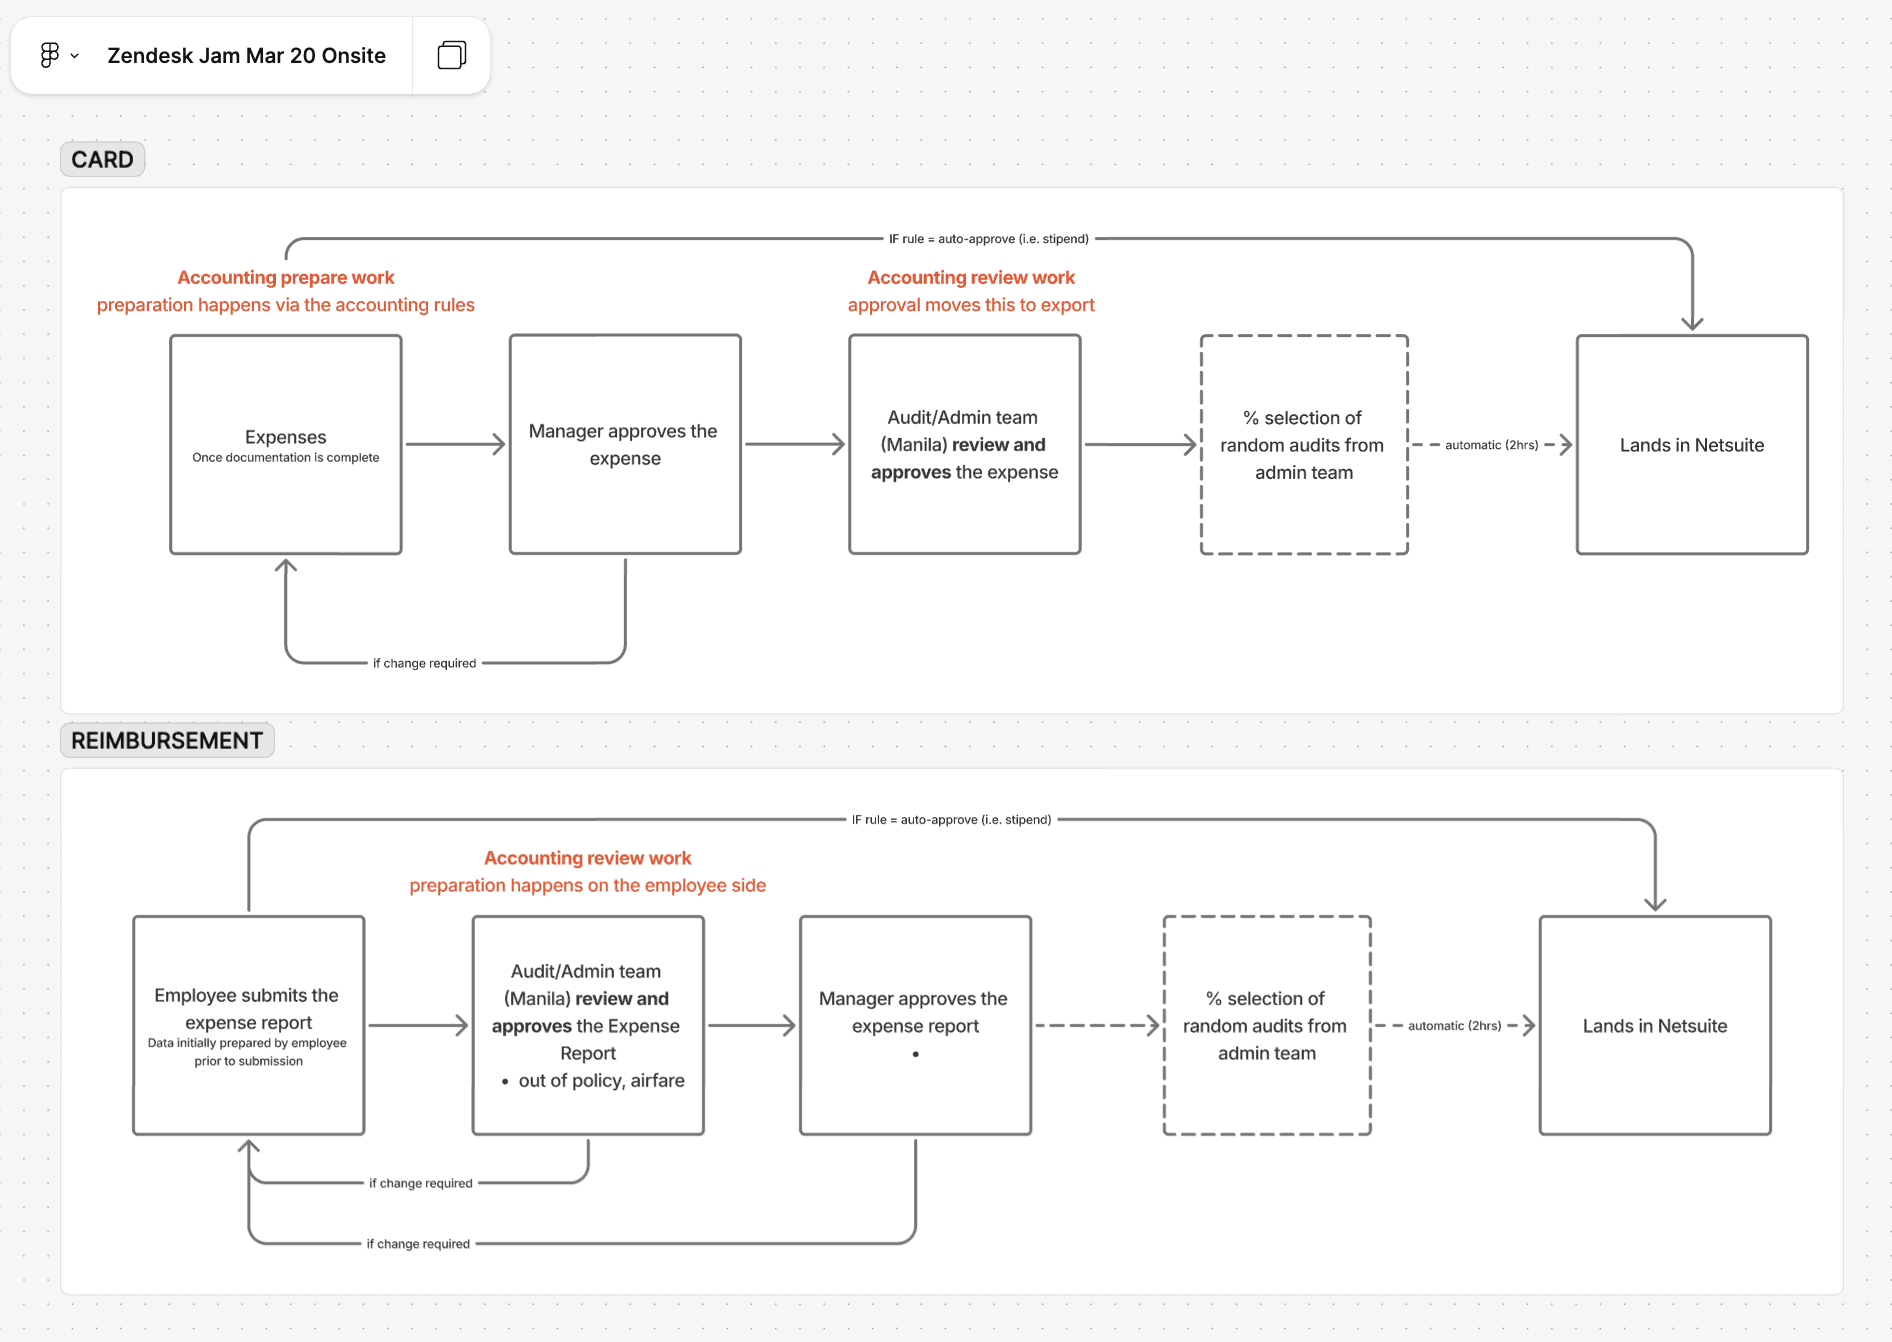
Task: Click CARD 'IF rule = auto-approve' connector label
Action: [x=989, y=239]
